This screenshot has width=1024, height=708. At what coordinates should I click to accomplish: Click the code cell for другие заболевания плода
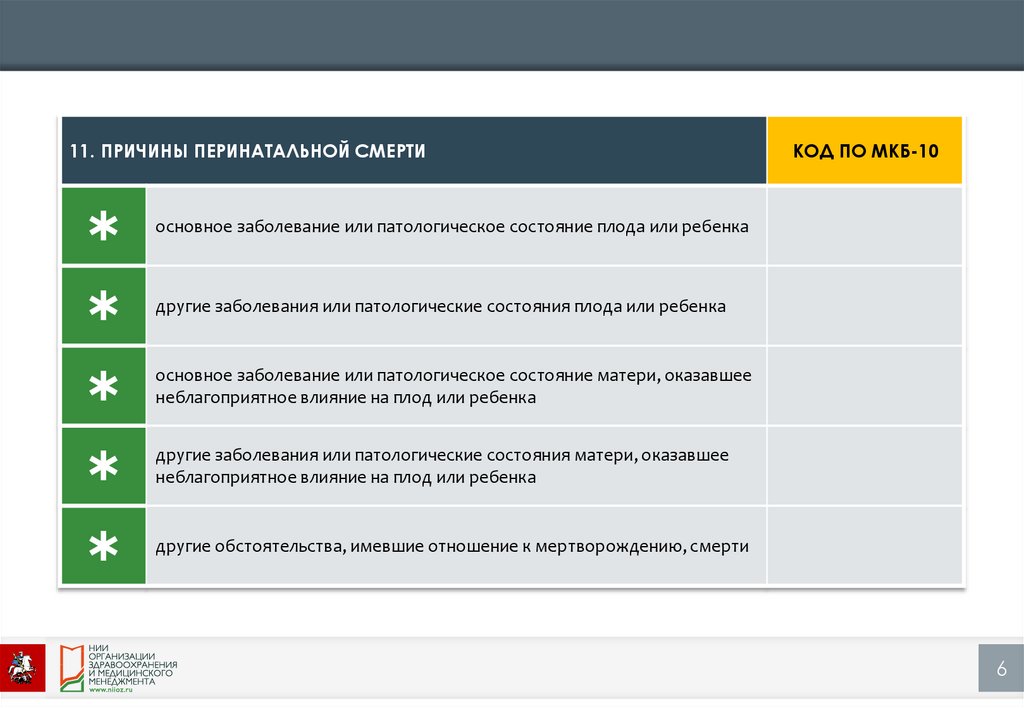[x=865, y=306]
